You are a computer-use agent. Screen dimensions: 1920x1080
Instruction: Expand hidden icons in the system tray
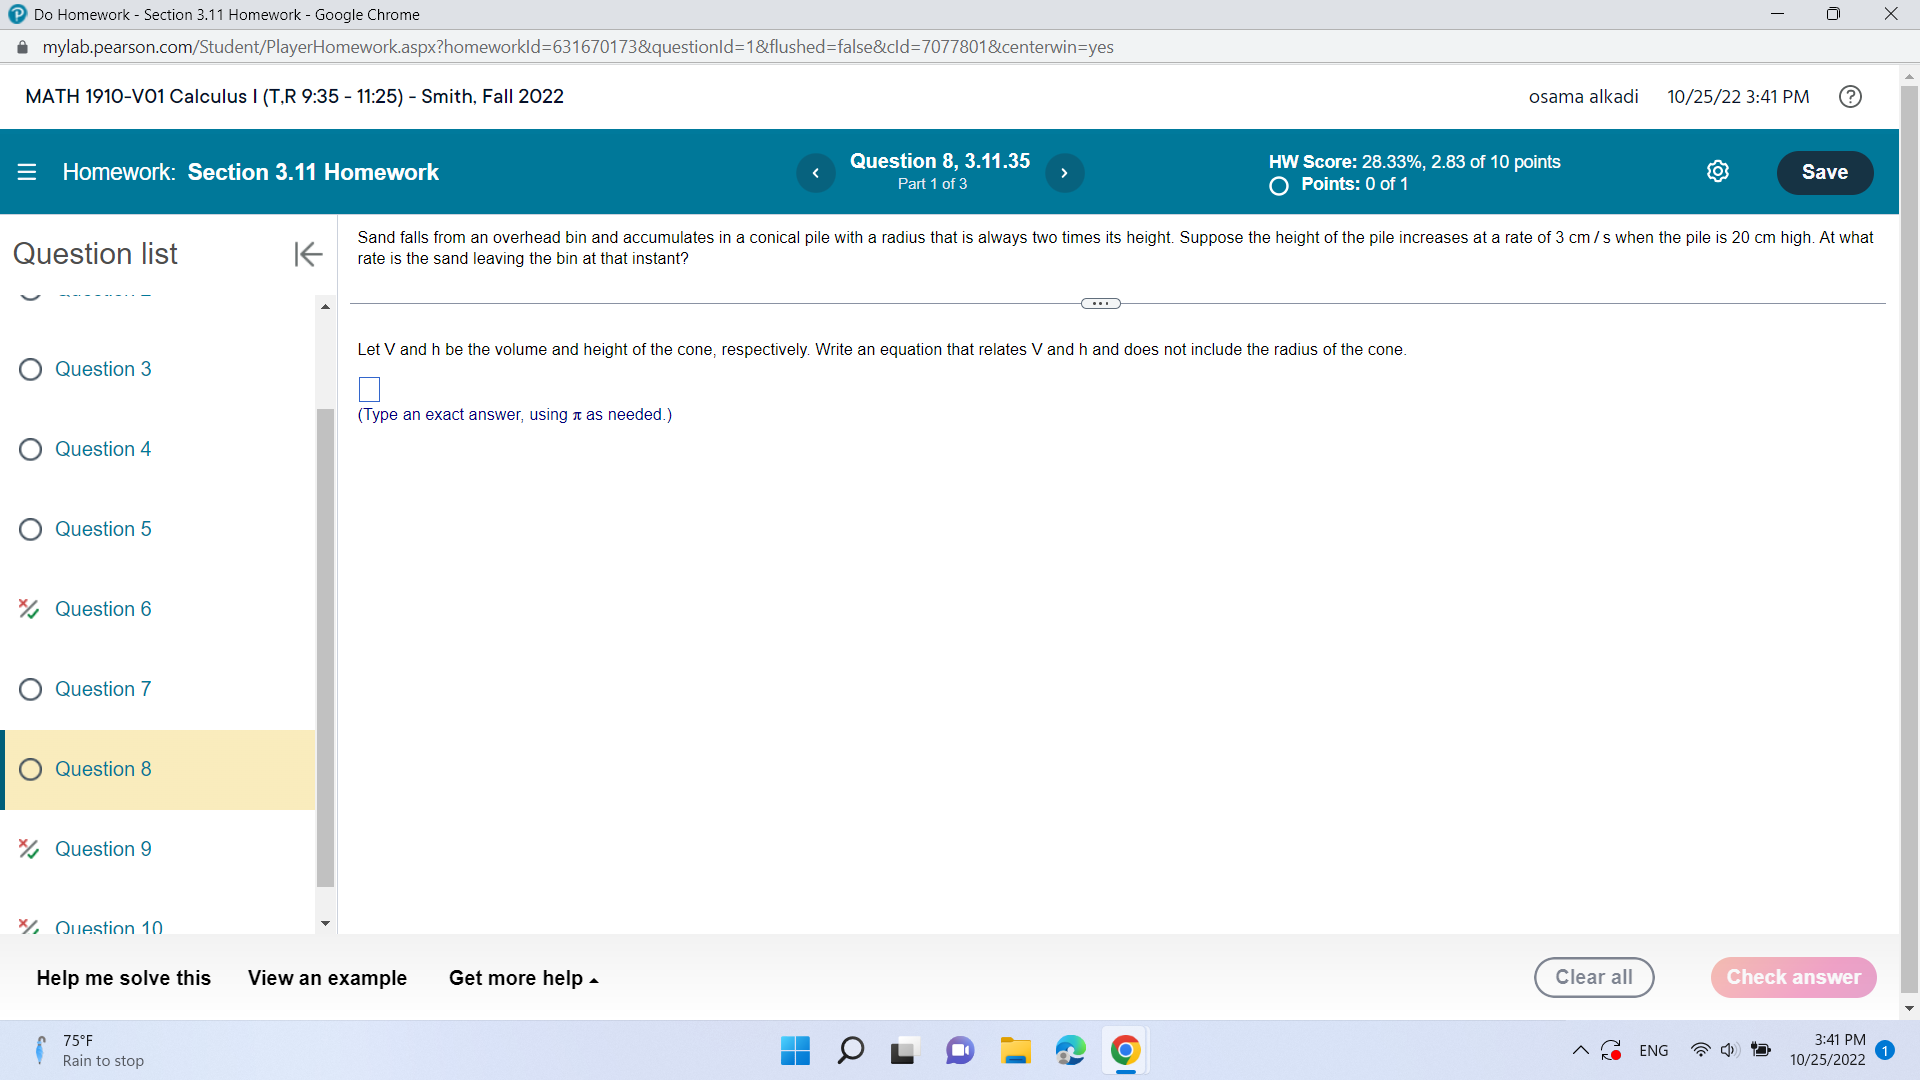pyautogui.click(x=1581, y=1050)
